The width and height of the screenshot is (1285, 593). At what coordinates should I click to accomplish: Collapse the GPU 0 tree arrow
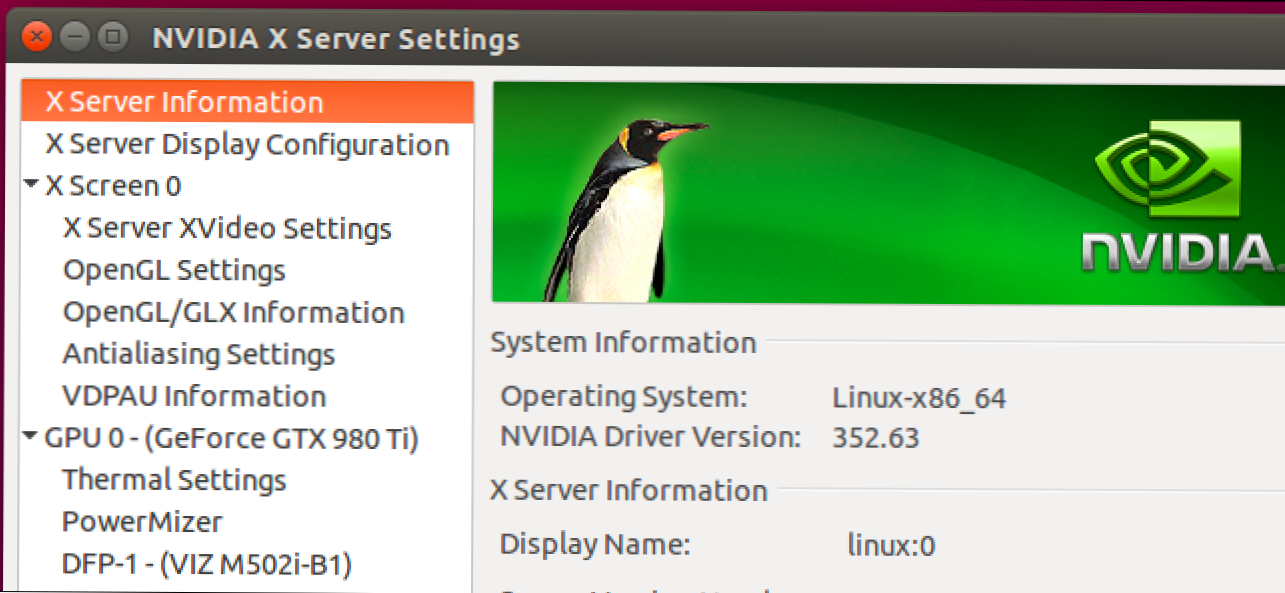(x=31, y=437)
